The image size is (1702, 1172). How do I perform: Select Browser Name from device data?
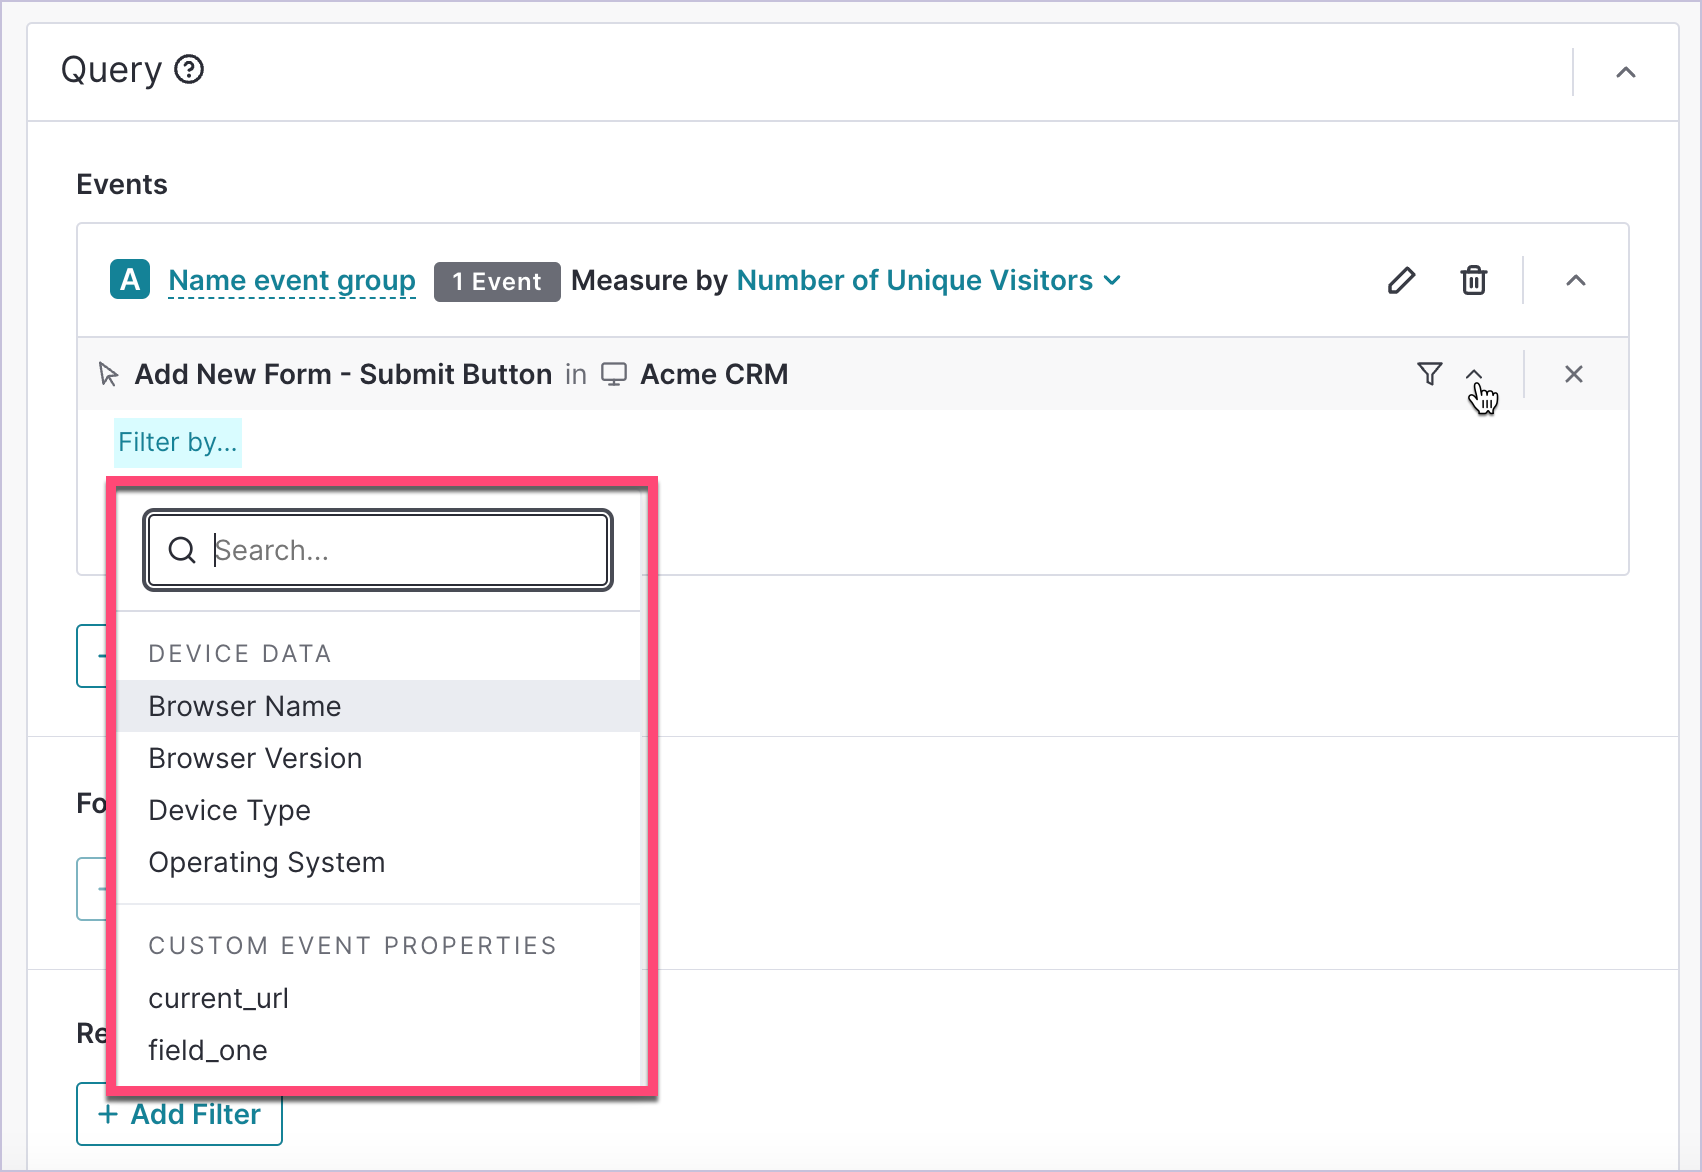tap(245, 706)
